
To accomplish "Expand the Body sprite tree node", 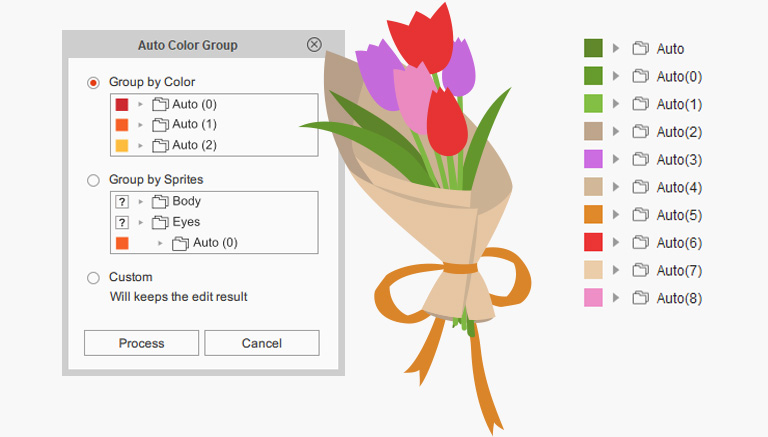I will point(141,201).
